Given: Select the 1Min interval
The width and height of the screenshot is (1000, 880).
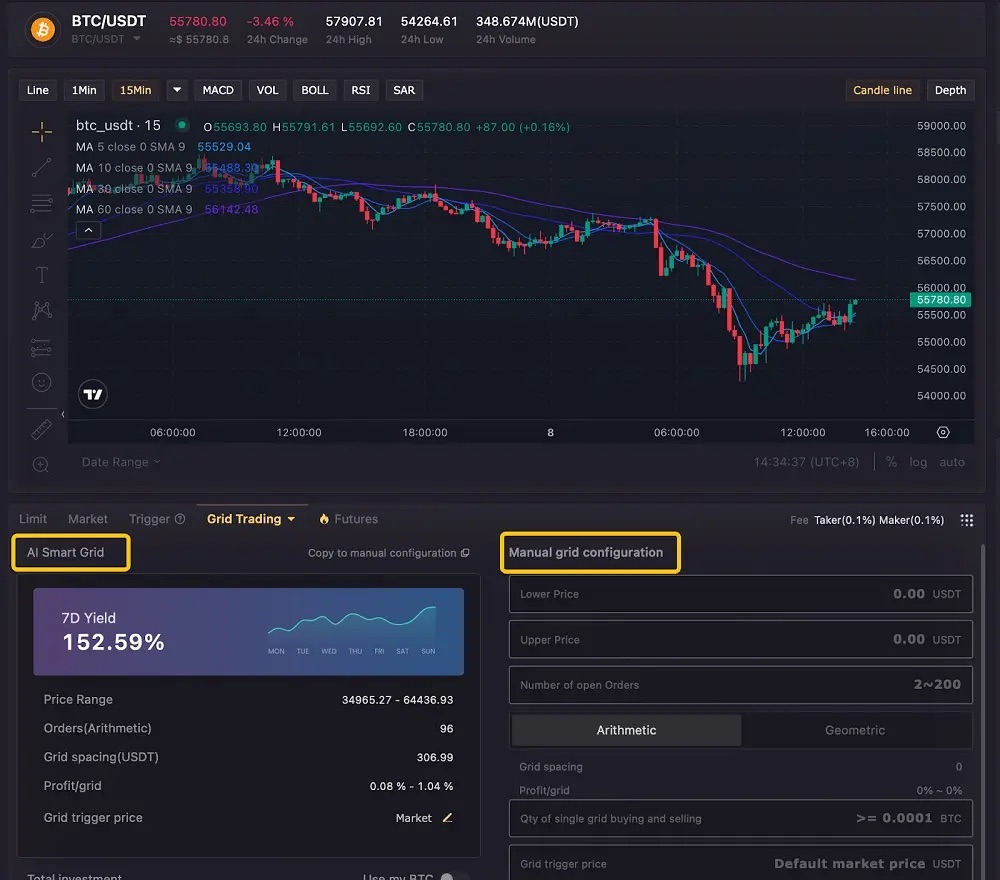Looking at the screenshot, I should click(84, 90).
